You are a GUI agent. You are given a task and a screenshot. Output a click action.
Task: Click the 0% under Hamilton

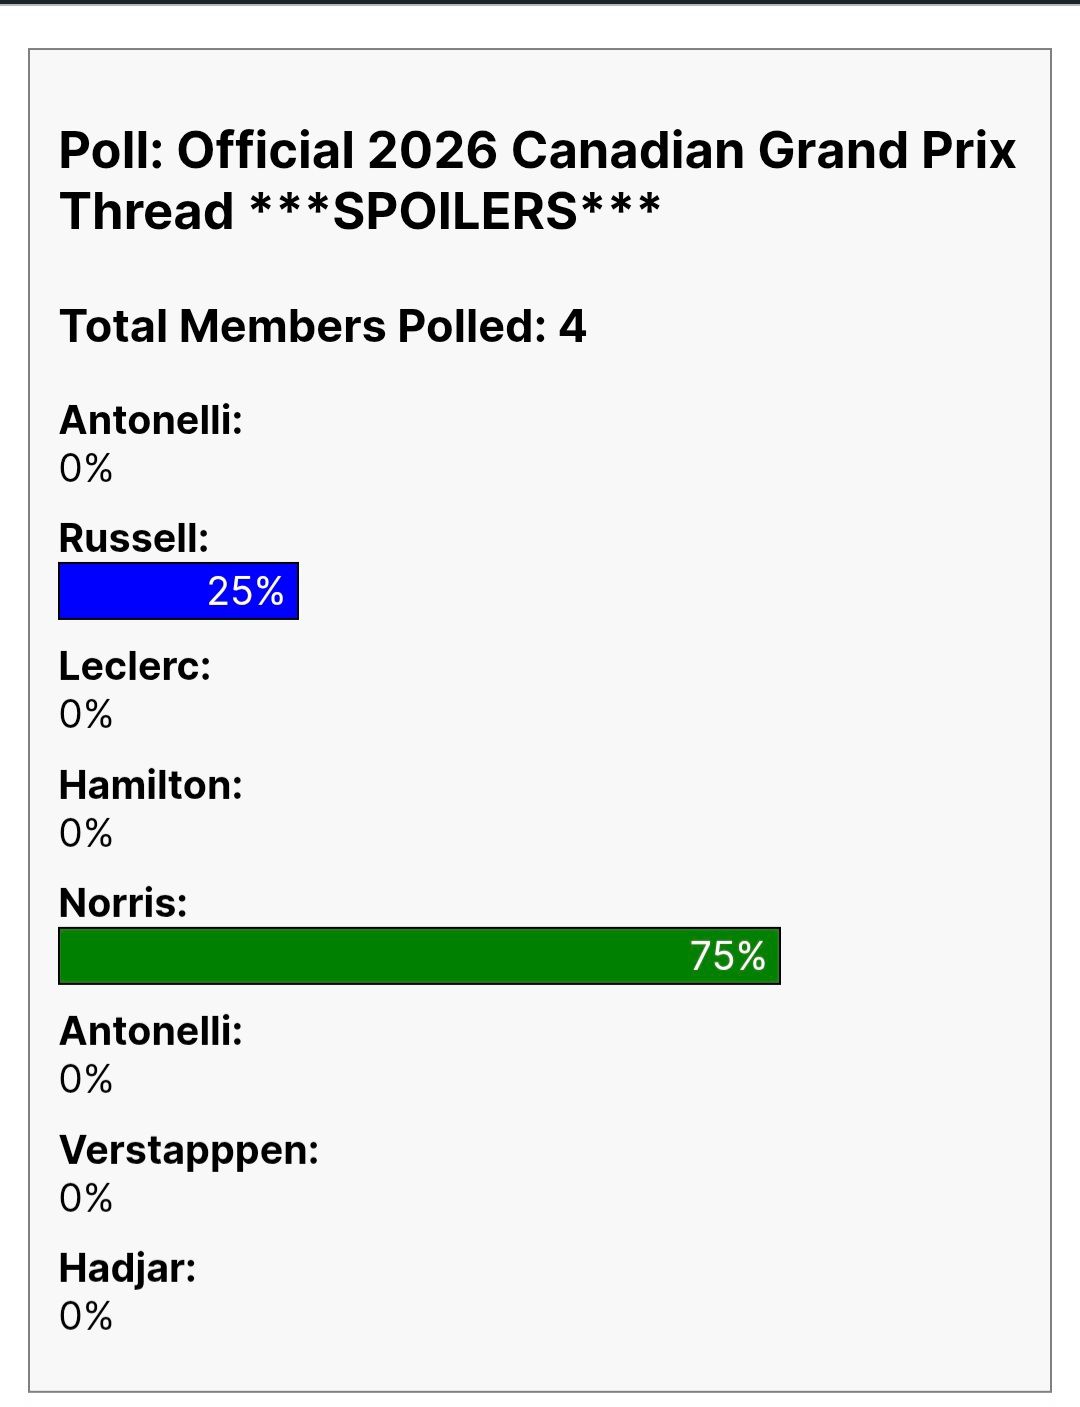86,833
